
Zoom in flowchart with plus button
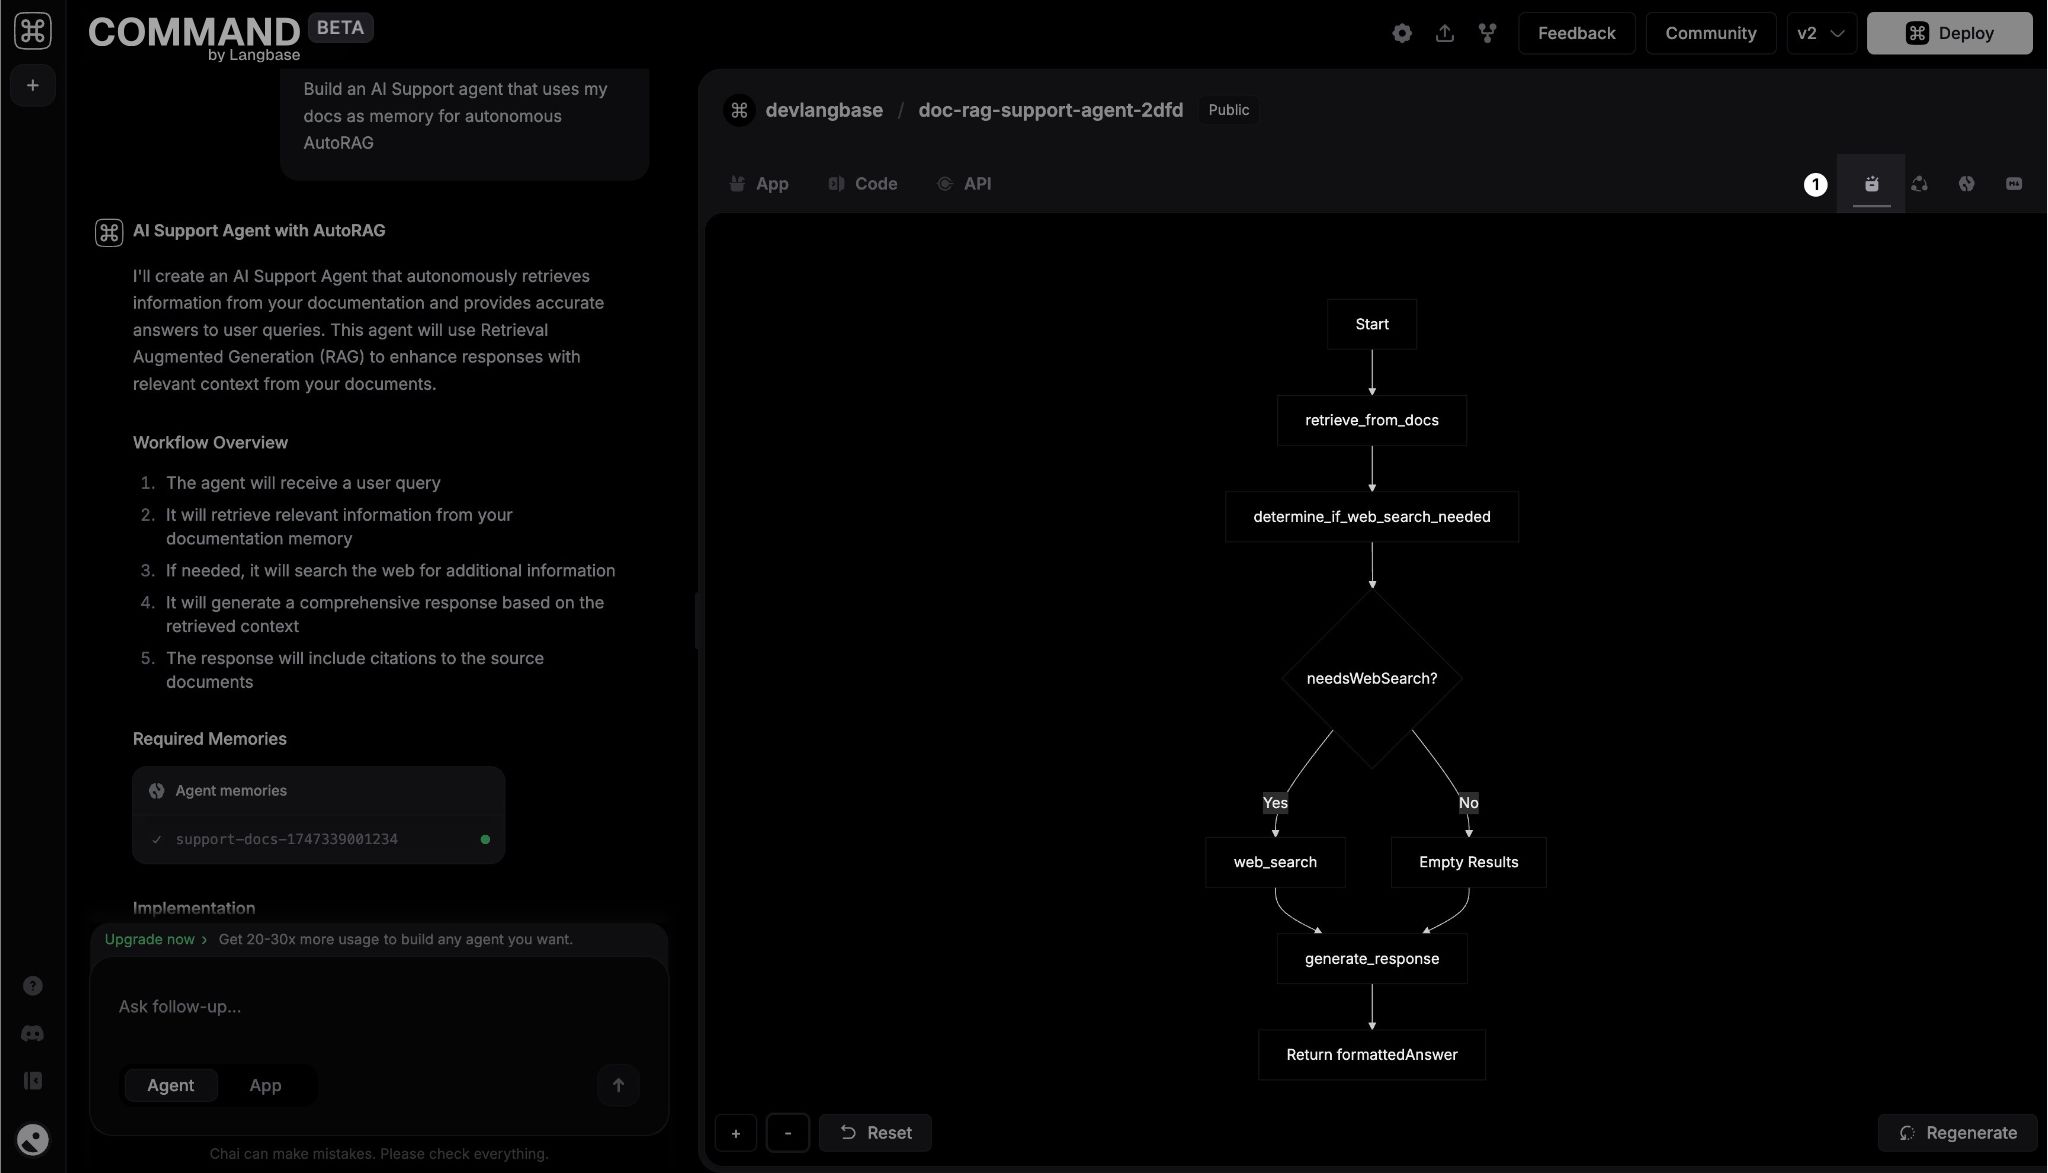pyautogui.click(x=736, y=1133)
